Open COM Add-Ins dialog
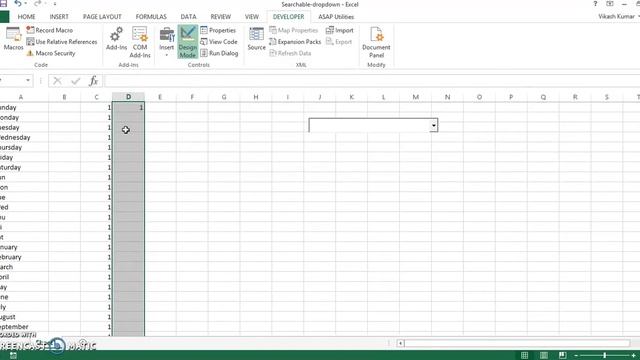Screen dimensions: 640x360 click(140, 42)
